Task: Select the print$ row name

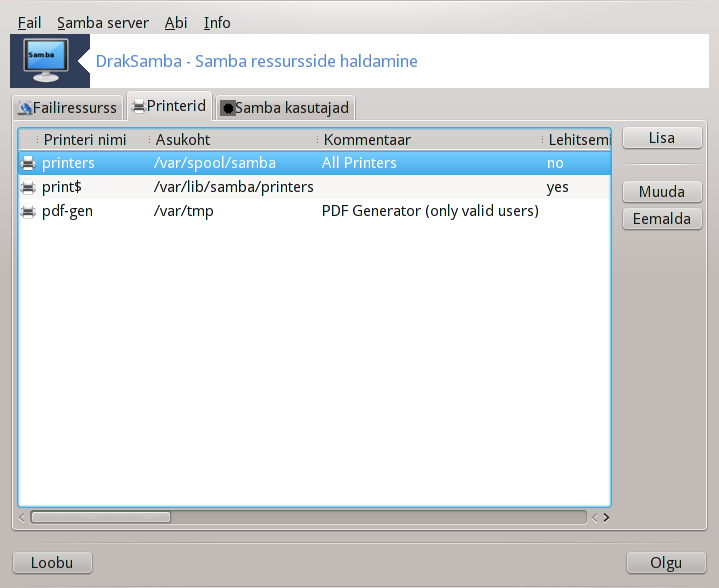Action: click(x=61, y=187)
